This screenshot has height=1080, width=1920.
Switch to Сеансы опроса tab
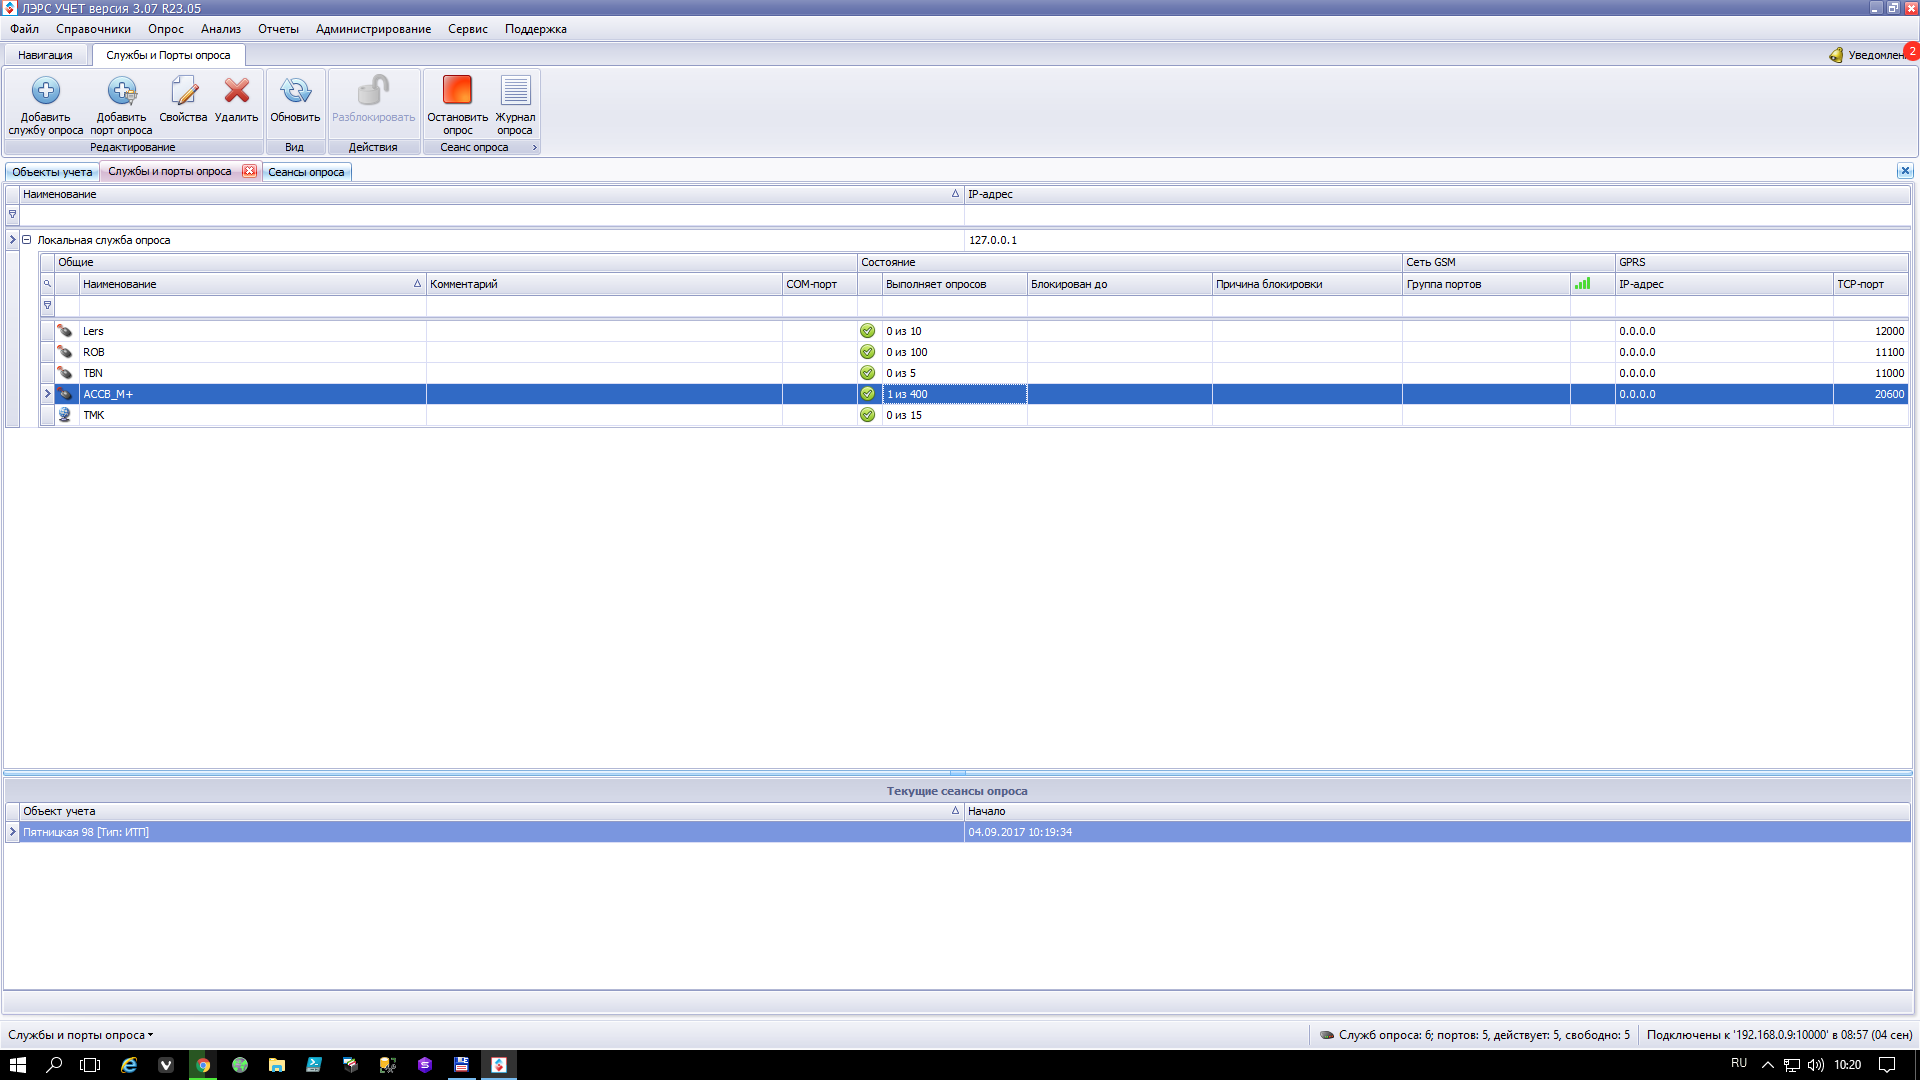click(306, 172)
